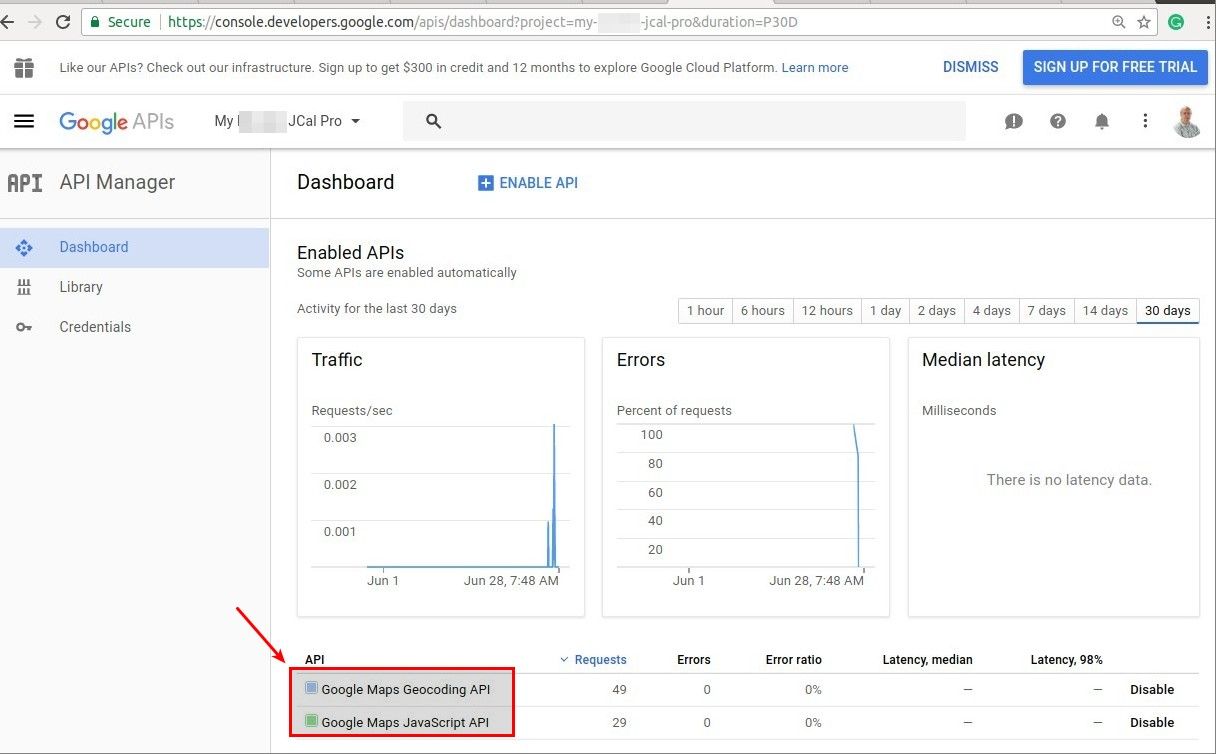Image resolution: width=1216 pixels, height=754 pixels.
Task: Click the zoom icon in address bar
Action: pos(1119,21)
